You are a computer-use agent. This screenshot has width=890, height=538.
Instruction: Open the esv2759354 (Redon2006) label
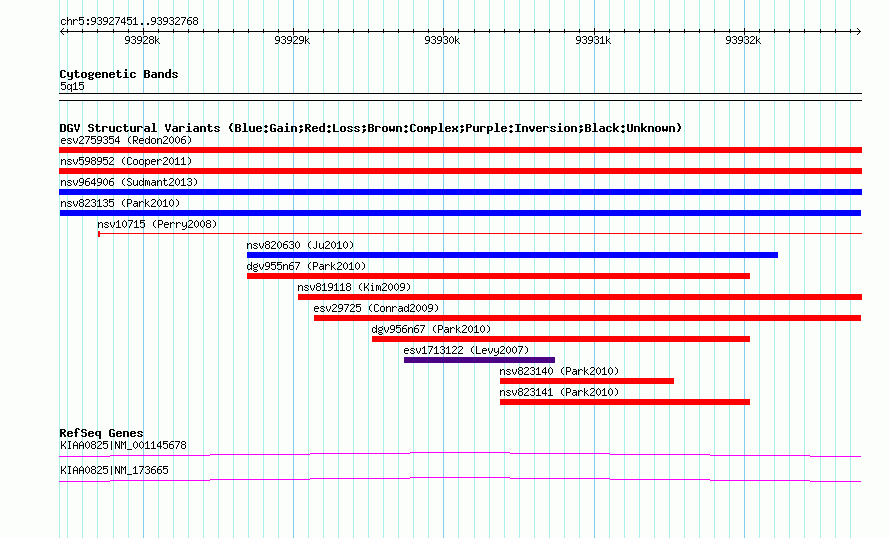(126, 140)
